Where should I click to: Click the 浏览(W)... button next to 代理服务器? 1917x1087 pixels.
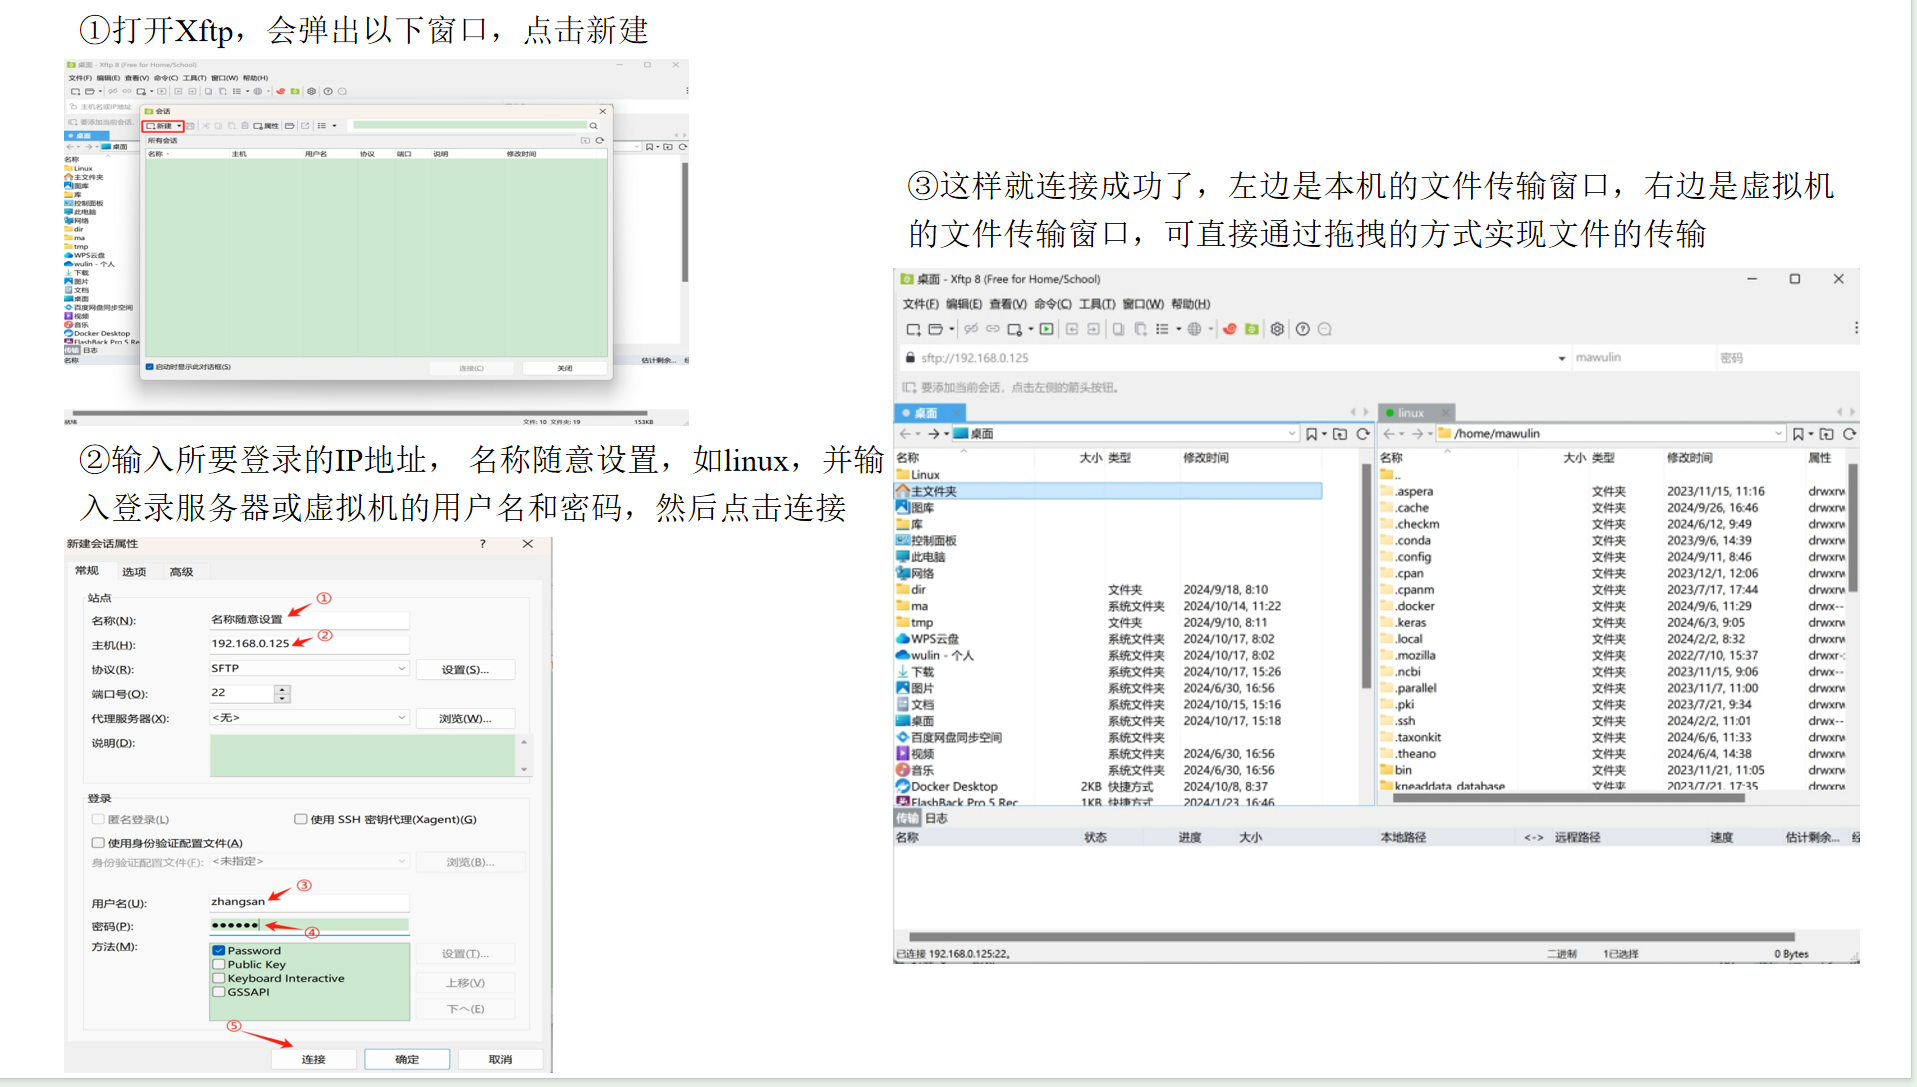465,718
